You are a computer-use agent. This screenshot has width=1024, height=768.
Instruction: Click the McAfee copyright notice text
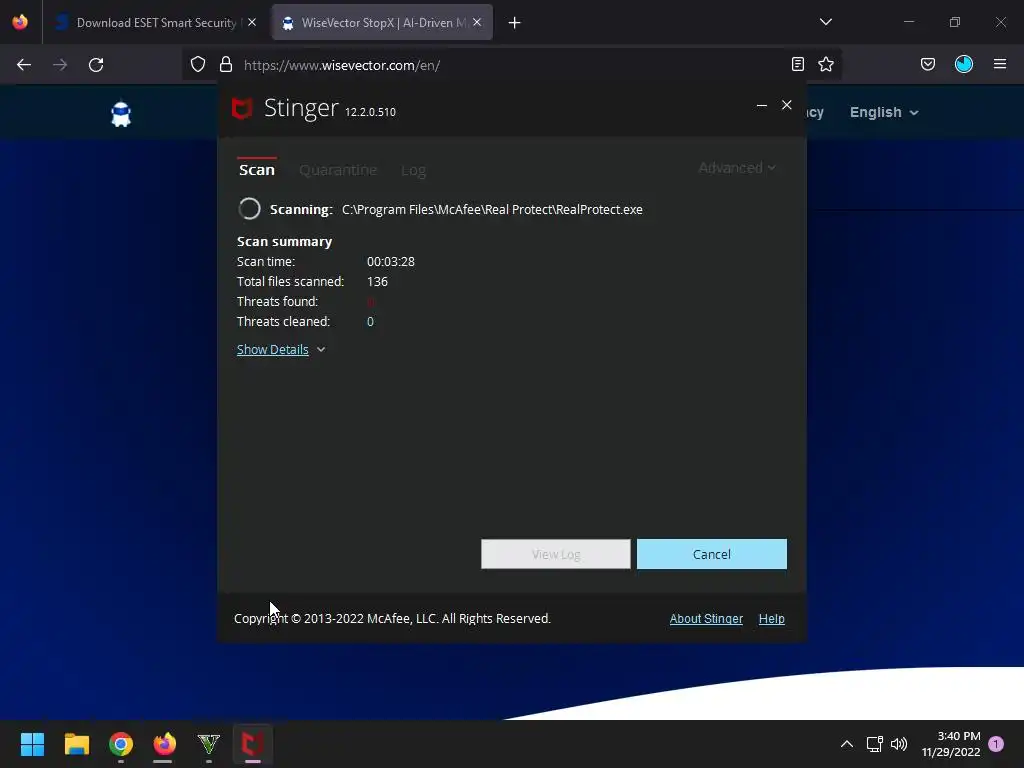392,618
